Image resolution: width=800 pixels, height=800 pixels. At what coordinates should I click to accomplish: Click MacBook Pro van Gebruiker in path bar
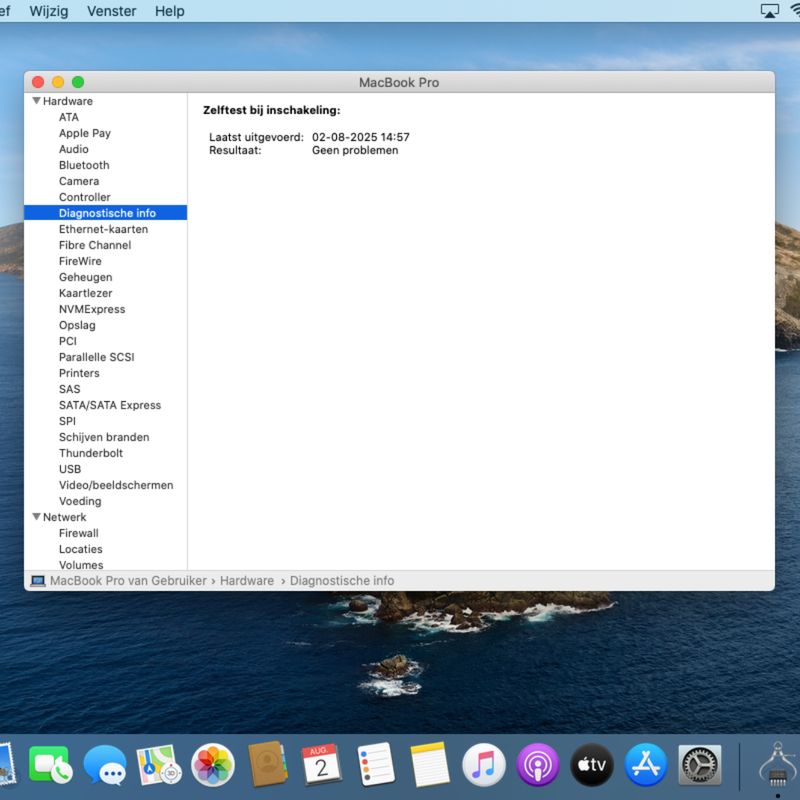pos(128,581)
